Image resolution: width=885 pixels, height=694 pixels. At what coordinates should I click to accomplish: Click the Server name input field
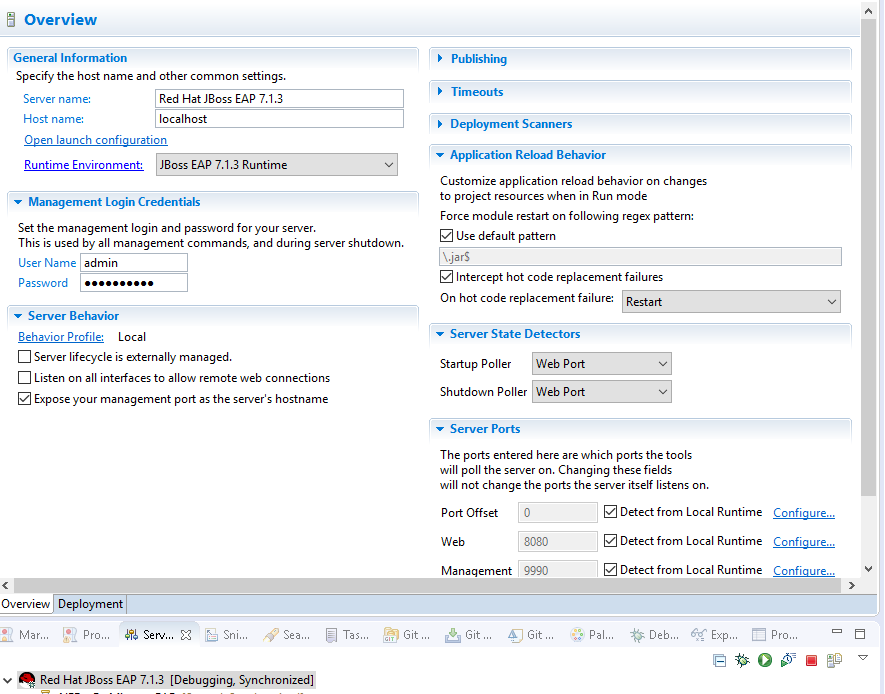click(x=279, y=98)
